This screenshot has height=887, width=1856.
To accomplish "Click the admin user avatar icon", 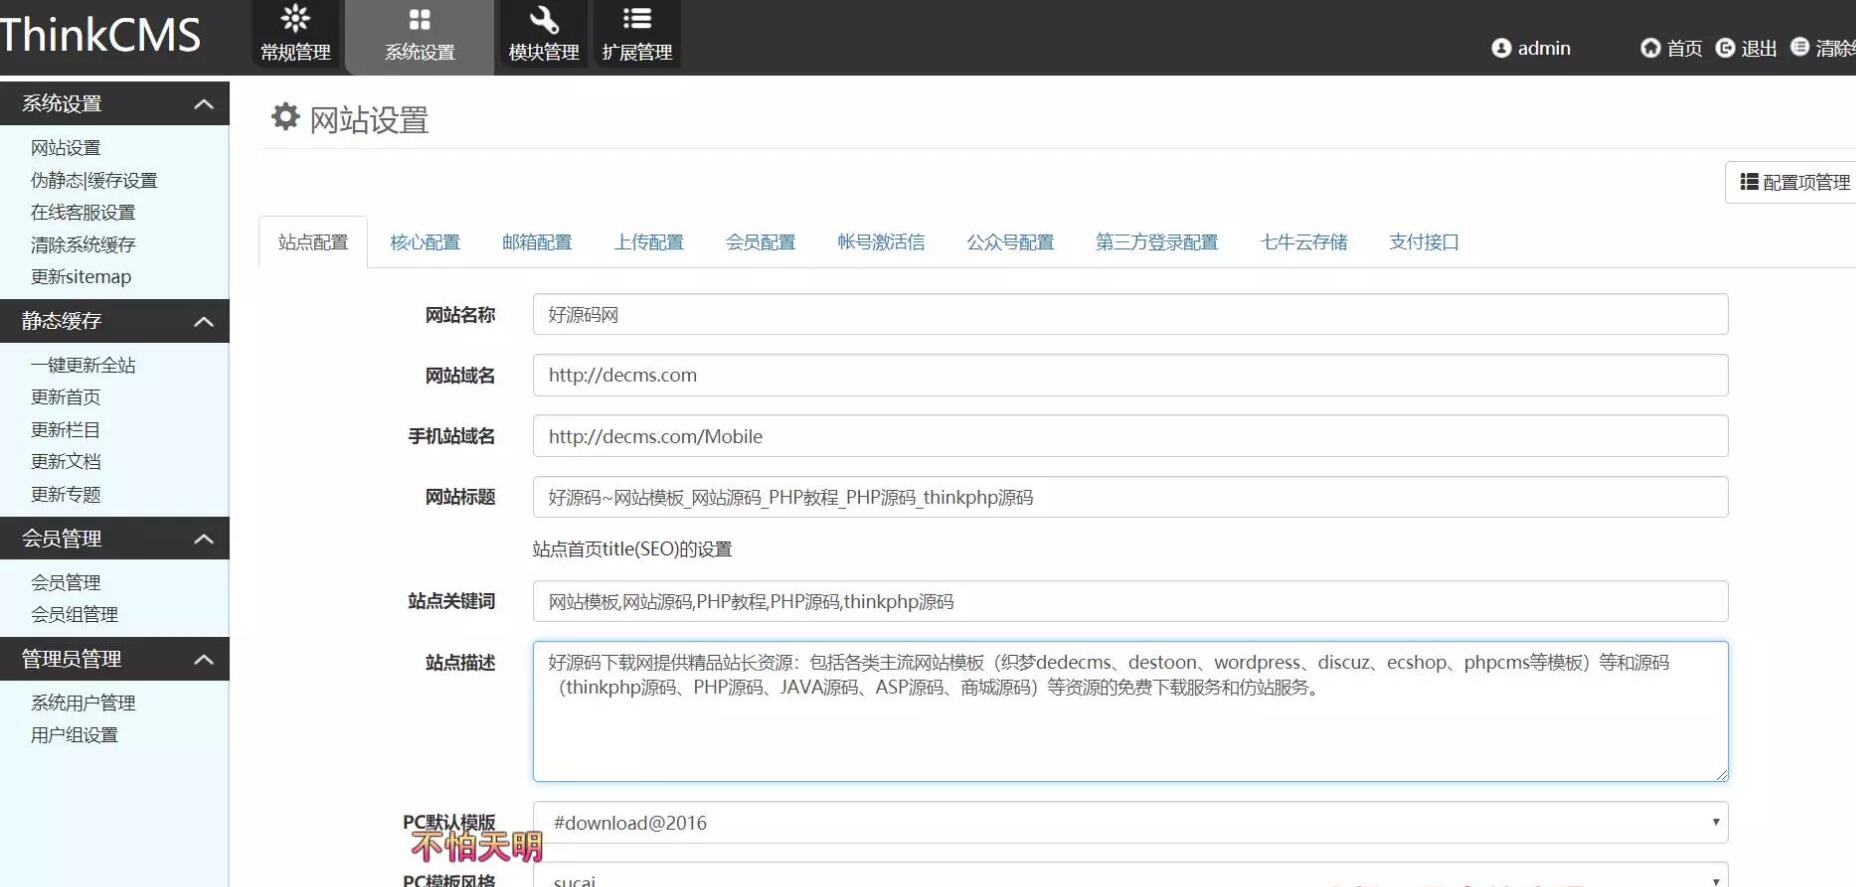I will pos(1501,48).
